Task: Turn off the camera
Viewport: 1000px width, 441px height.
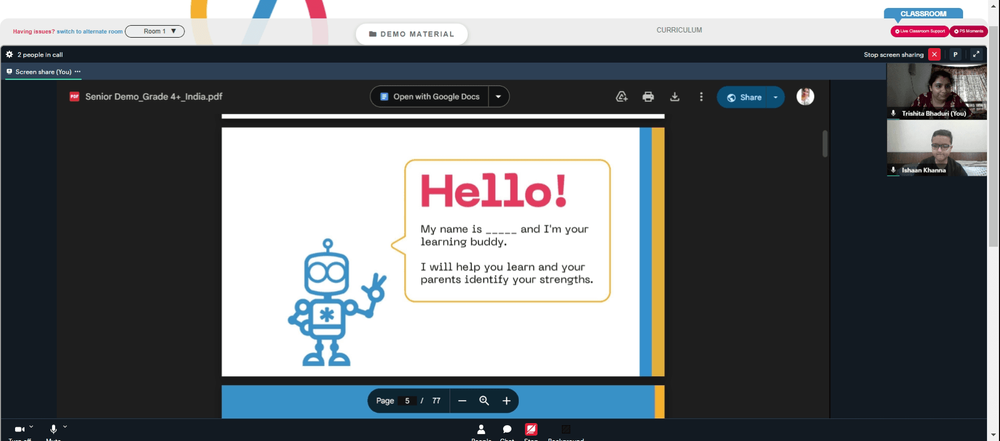Action: [x=20, y=430]
